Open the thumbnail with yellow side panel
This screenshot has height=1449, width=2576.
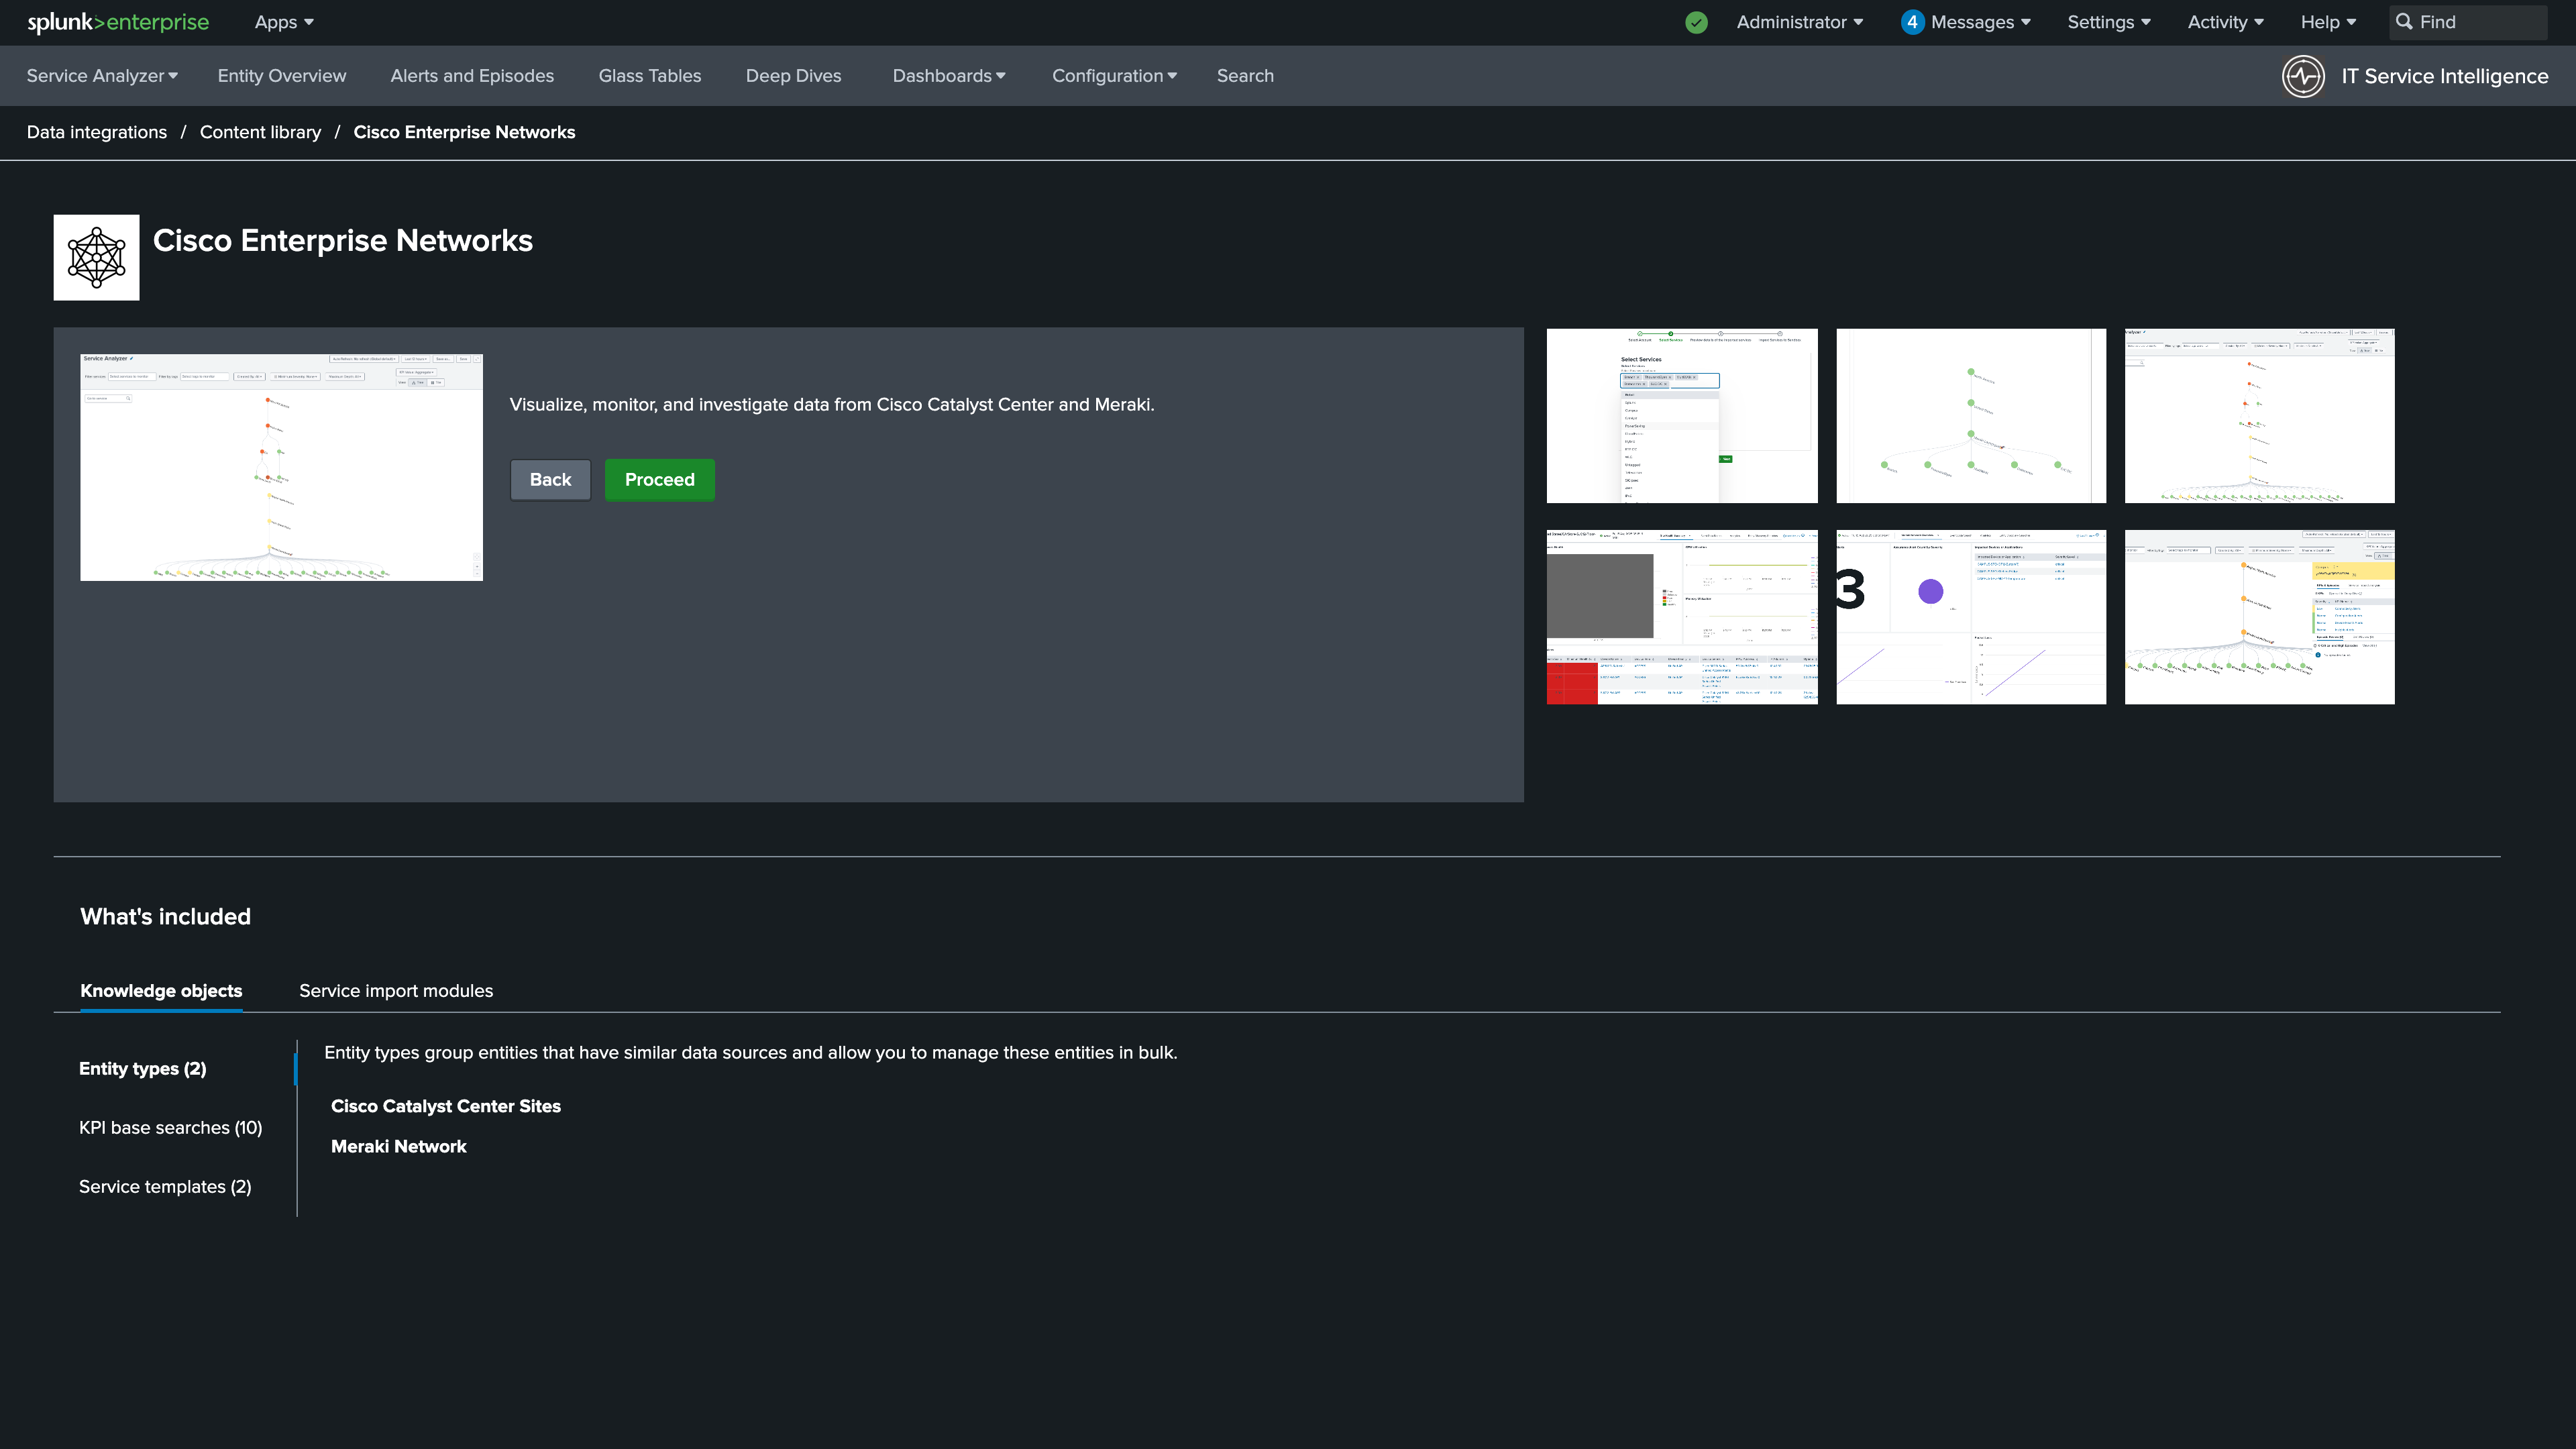click(x=2260, y=617)
